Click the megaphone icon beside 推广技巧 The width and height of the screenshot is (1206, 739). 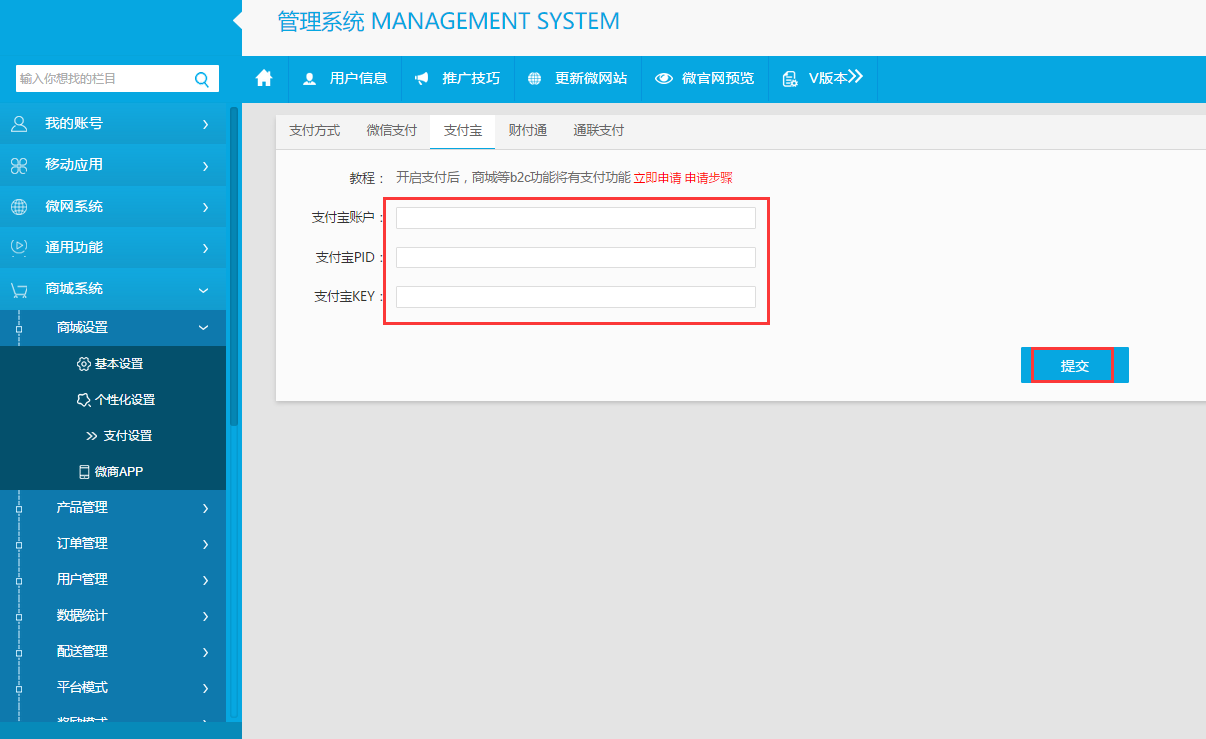click(x=422, y=79)
